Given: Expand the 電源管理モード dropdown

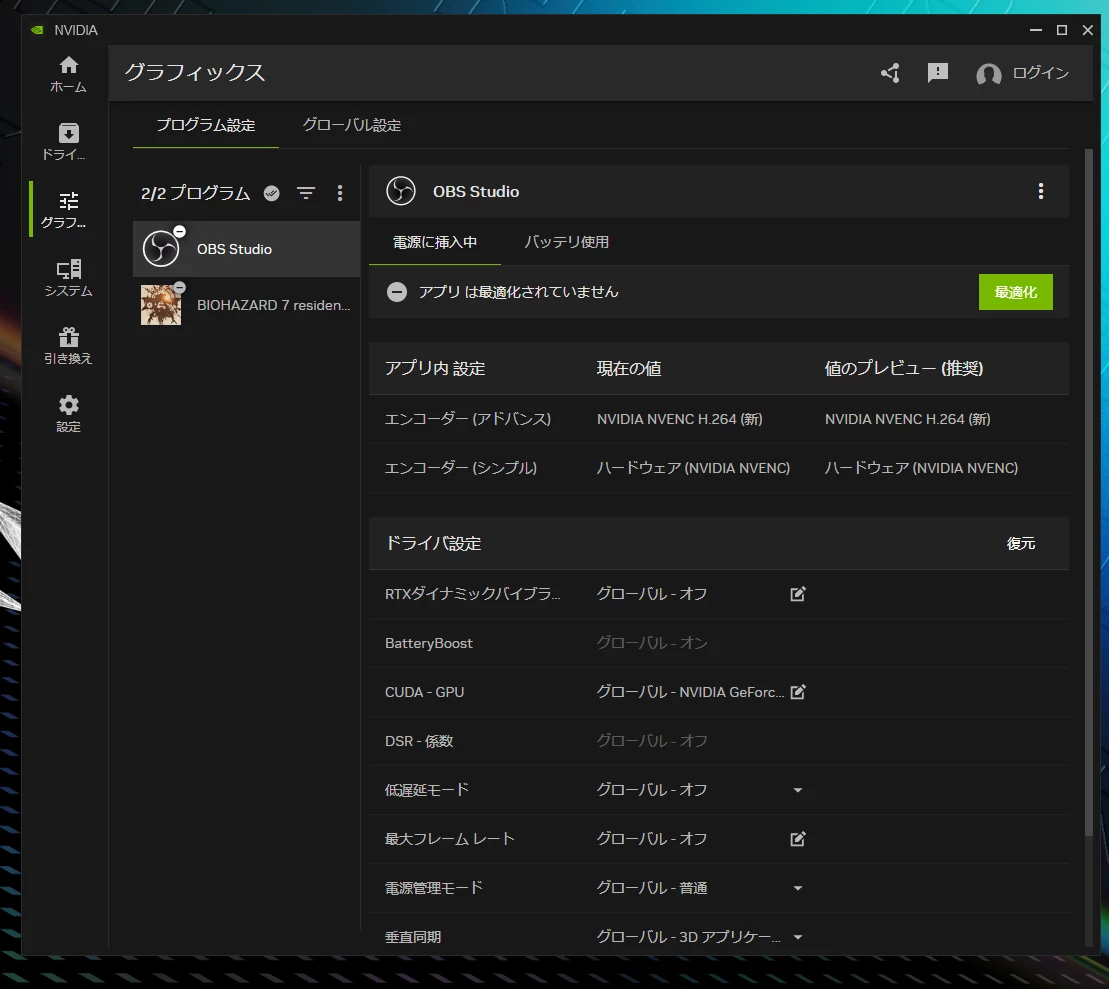Looking at the screenshot, I should (798, 888).
